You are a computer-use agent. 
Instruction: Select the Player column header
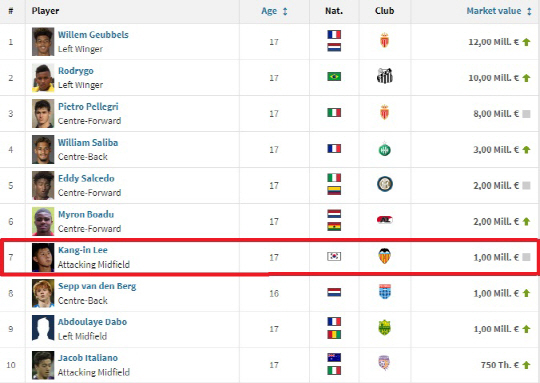[45, 11]
